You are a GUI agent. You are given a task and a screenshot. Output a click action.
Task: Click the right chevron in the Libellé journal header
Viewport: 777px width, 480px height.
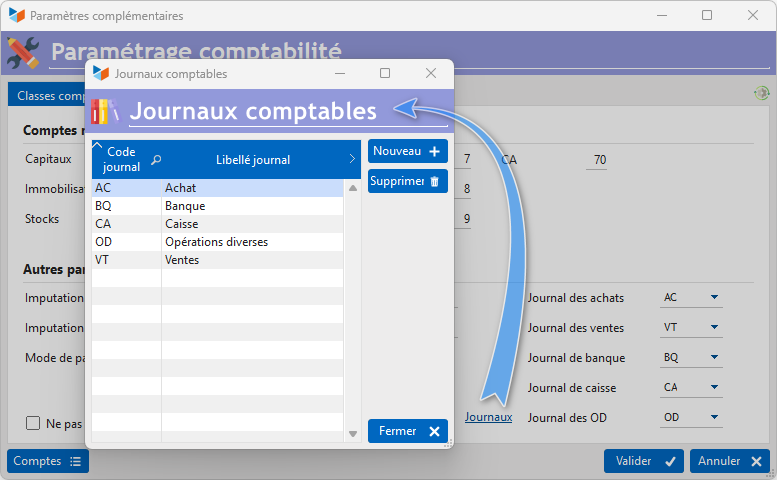point(352,159)
